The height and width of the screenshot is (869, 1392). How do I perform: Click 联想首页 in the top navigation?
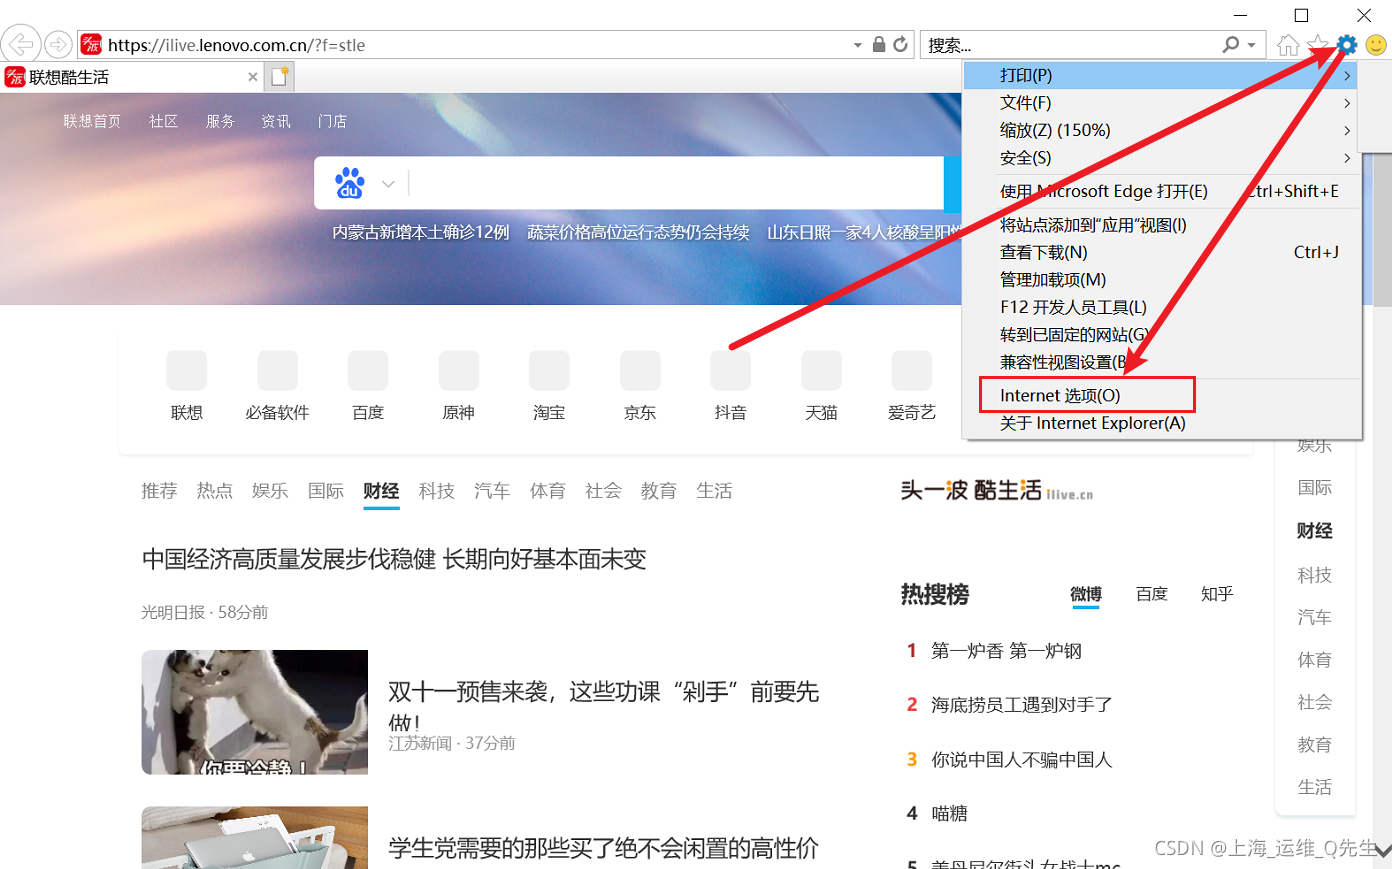[x=92, y=121]
